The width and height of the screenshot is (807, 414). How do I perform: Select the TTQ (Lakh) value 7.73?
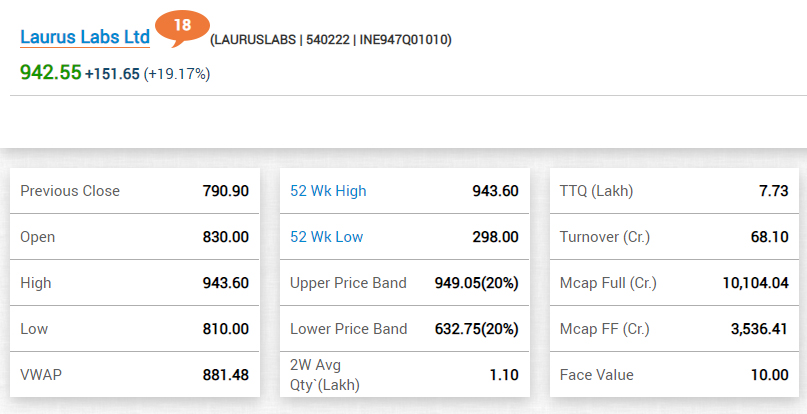click(773, 191)
